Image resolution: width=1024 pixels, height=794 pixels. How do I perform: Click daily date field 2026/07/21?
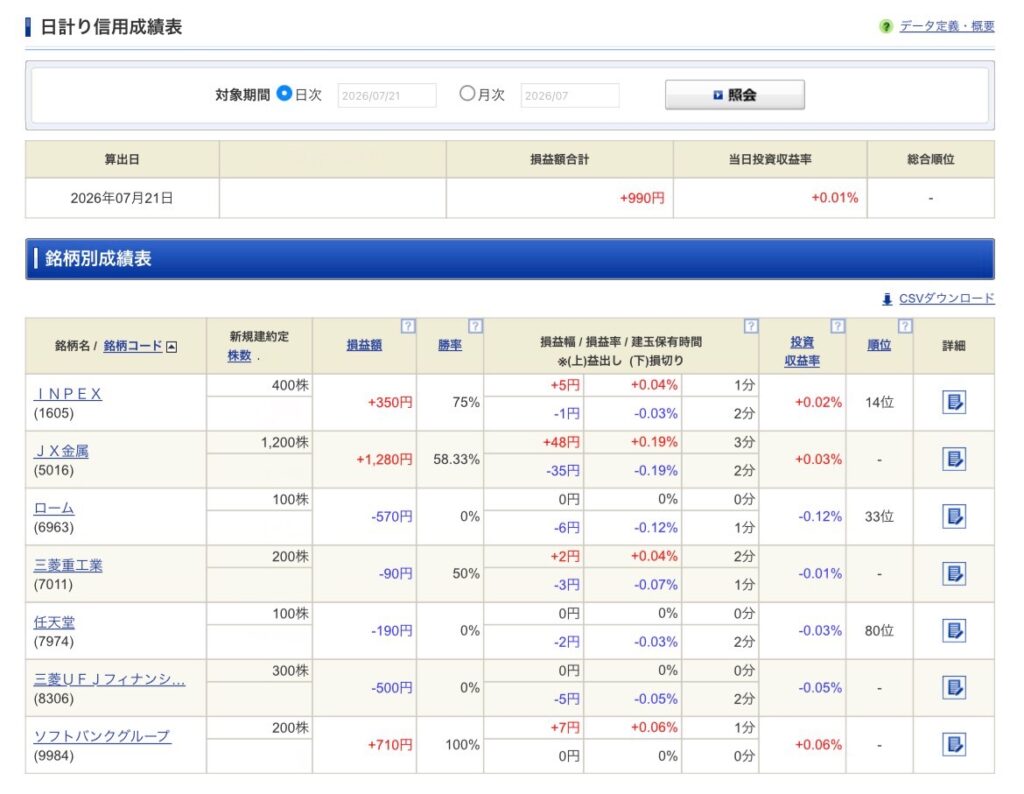(387, 95)
